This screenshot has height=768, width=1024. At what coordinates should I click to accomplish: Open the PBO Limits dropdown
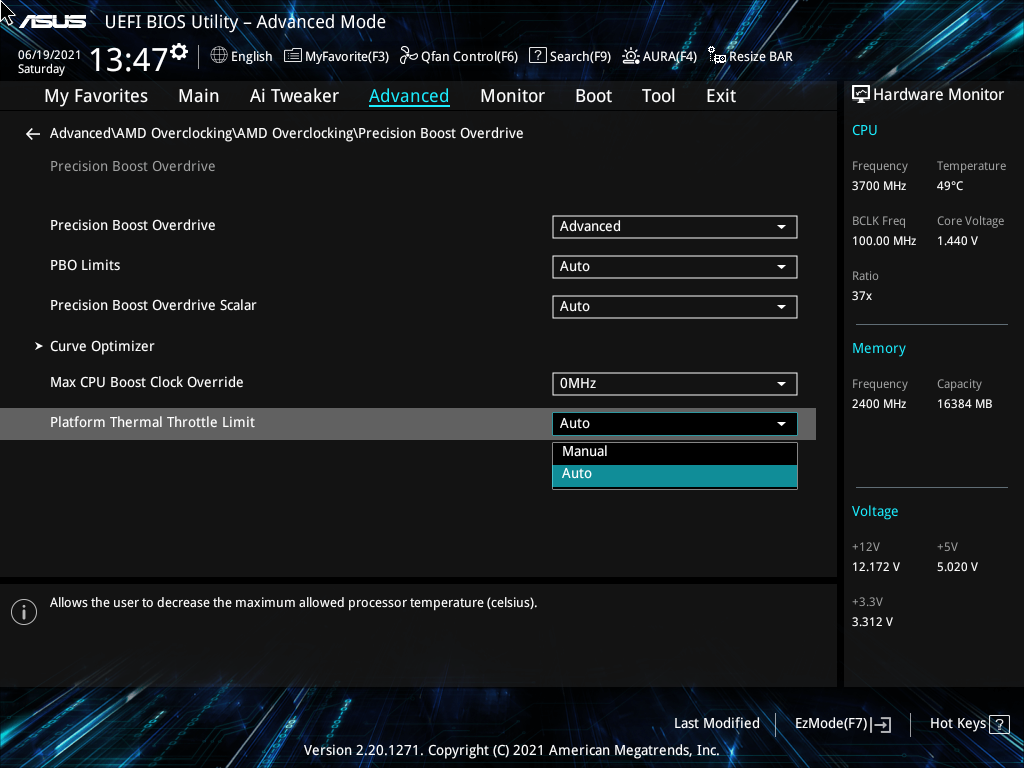tap(674, 266)
